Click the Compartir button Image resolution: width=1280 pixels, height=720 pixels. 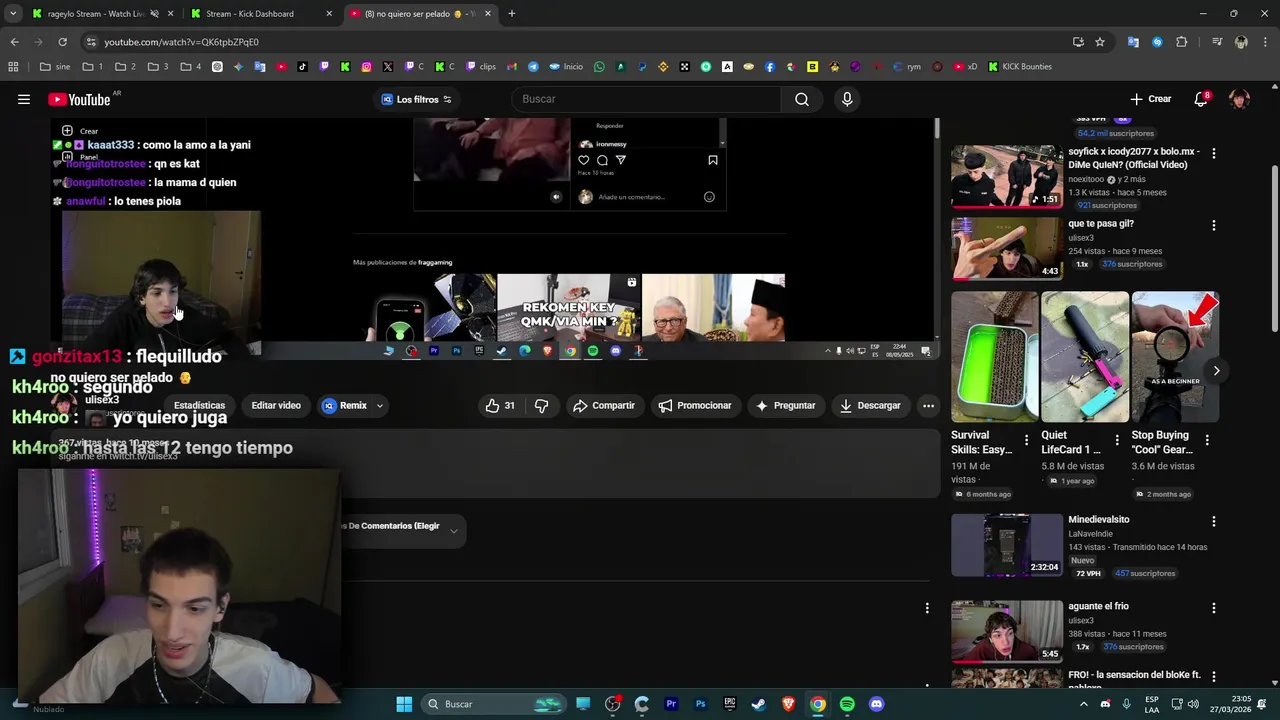(x=604, y=405)
